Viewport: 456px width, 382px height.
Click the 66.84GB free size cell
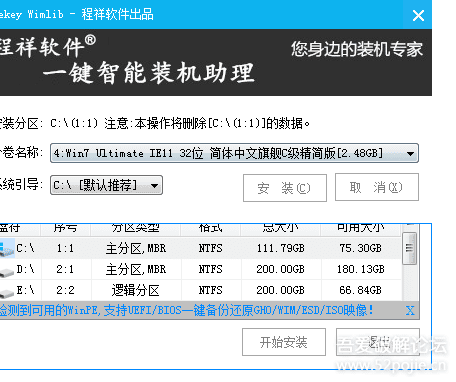[x=360, y=290]
